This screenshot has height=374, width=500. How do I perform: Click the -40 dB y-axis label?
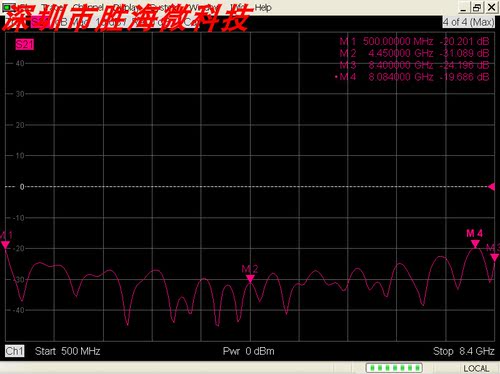(x=19, y=310)
